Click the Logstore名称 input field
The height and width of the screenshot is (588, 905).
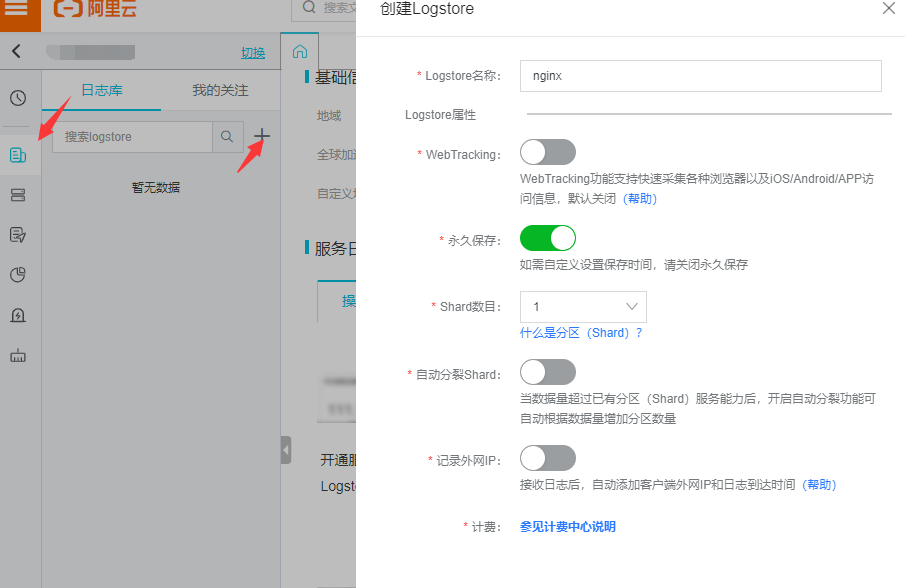coord(700,76)
